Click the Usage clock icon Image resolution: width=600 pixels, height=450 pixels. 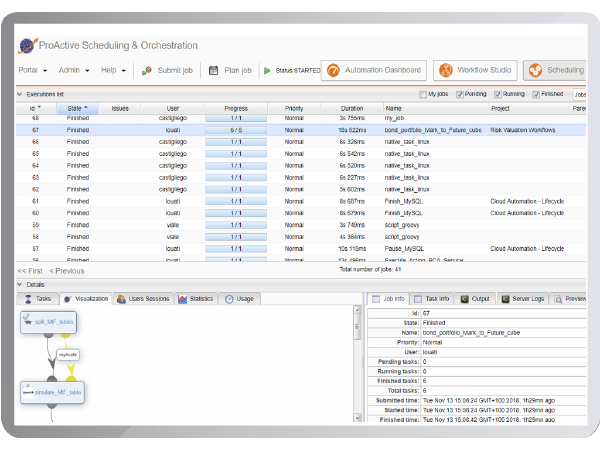coord(229,299)
